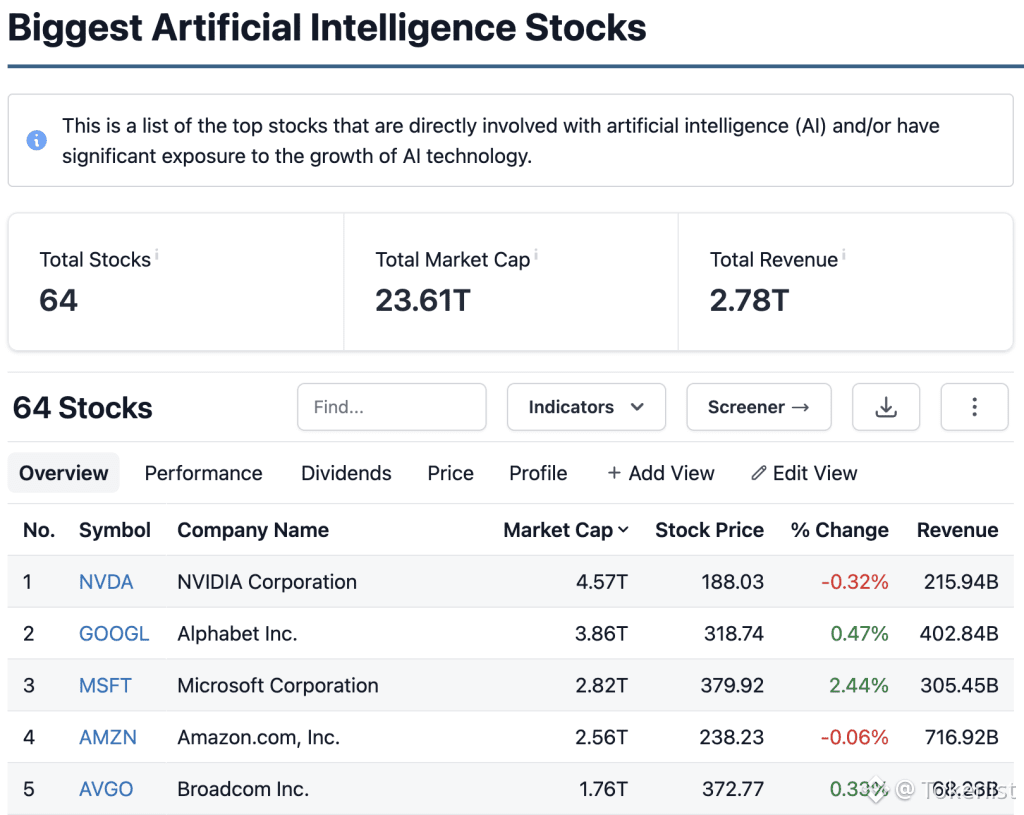Click the pencil Edit View button

click(804, 473)
